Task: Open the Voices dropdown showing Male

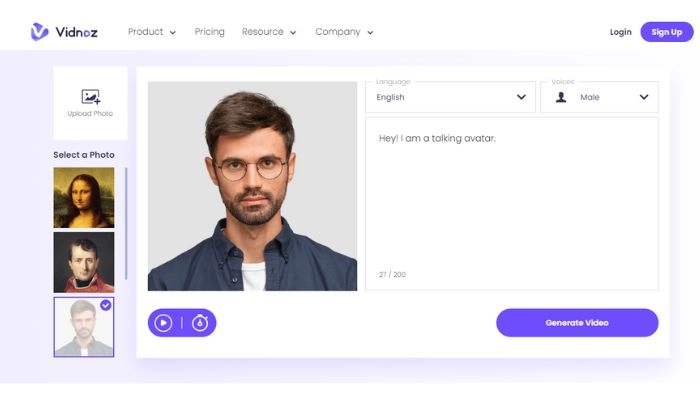Action: tap(599, 97)
